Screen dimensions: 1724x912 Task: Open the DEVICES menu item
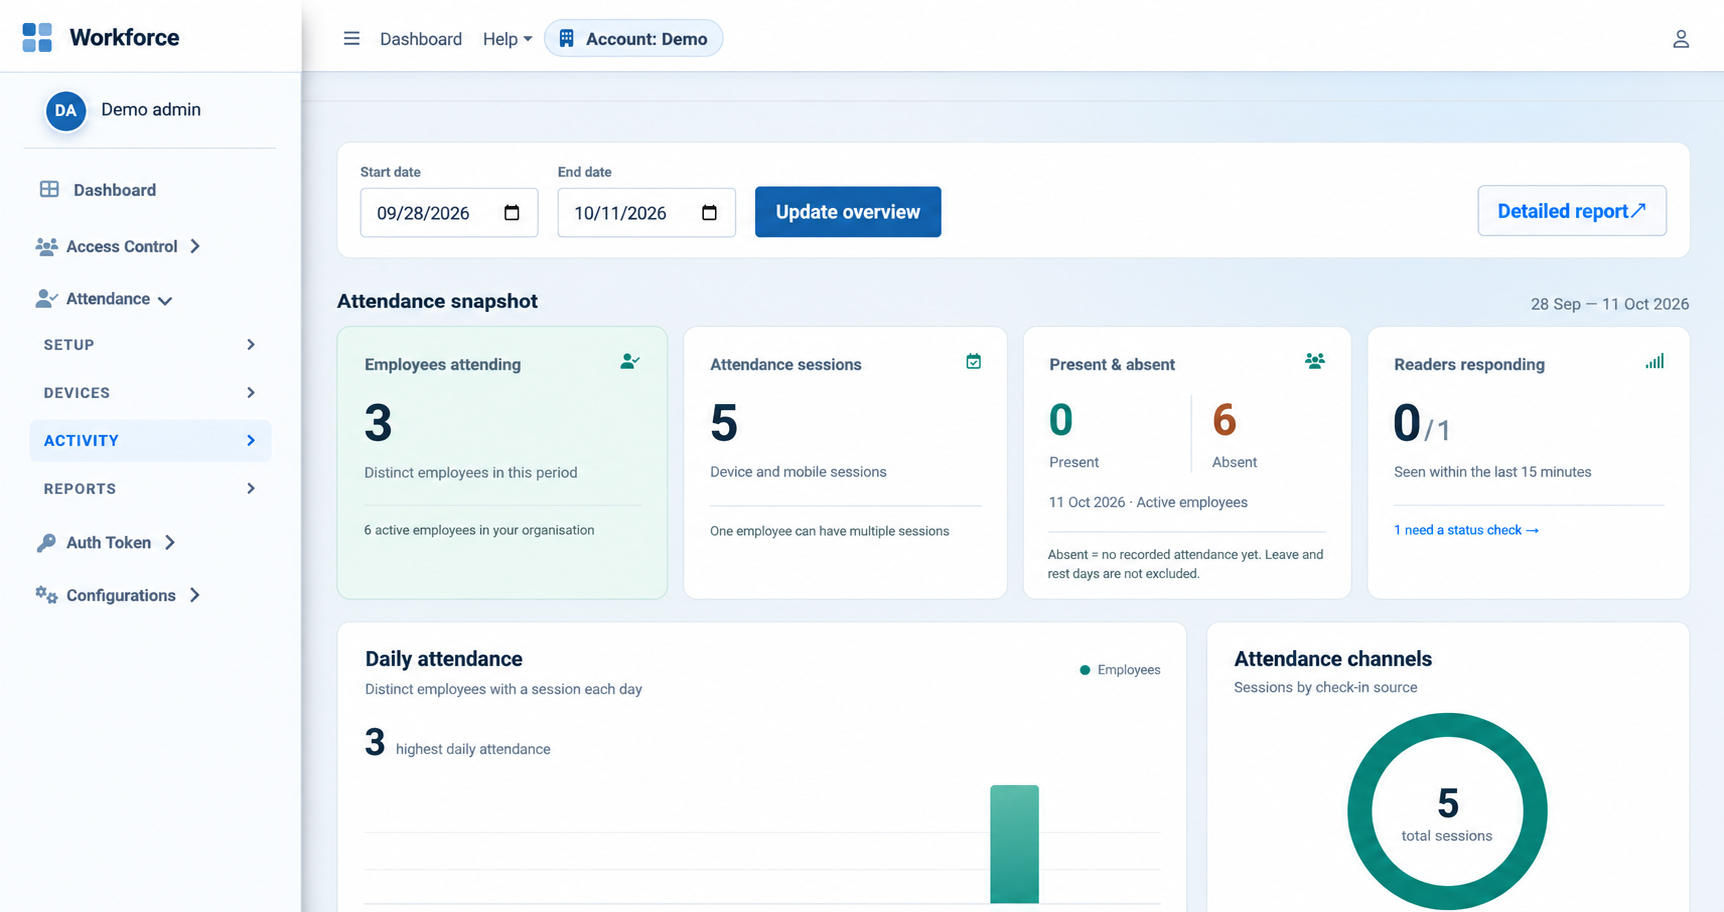click(x=150, y=392)
